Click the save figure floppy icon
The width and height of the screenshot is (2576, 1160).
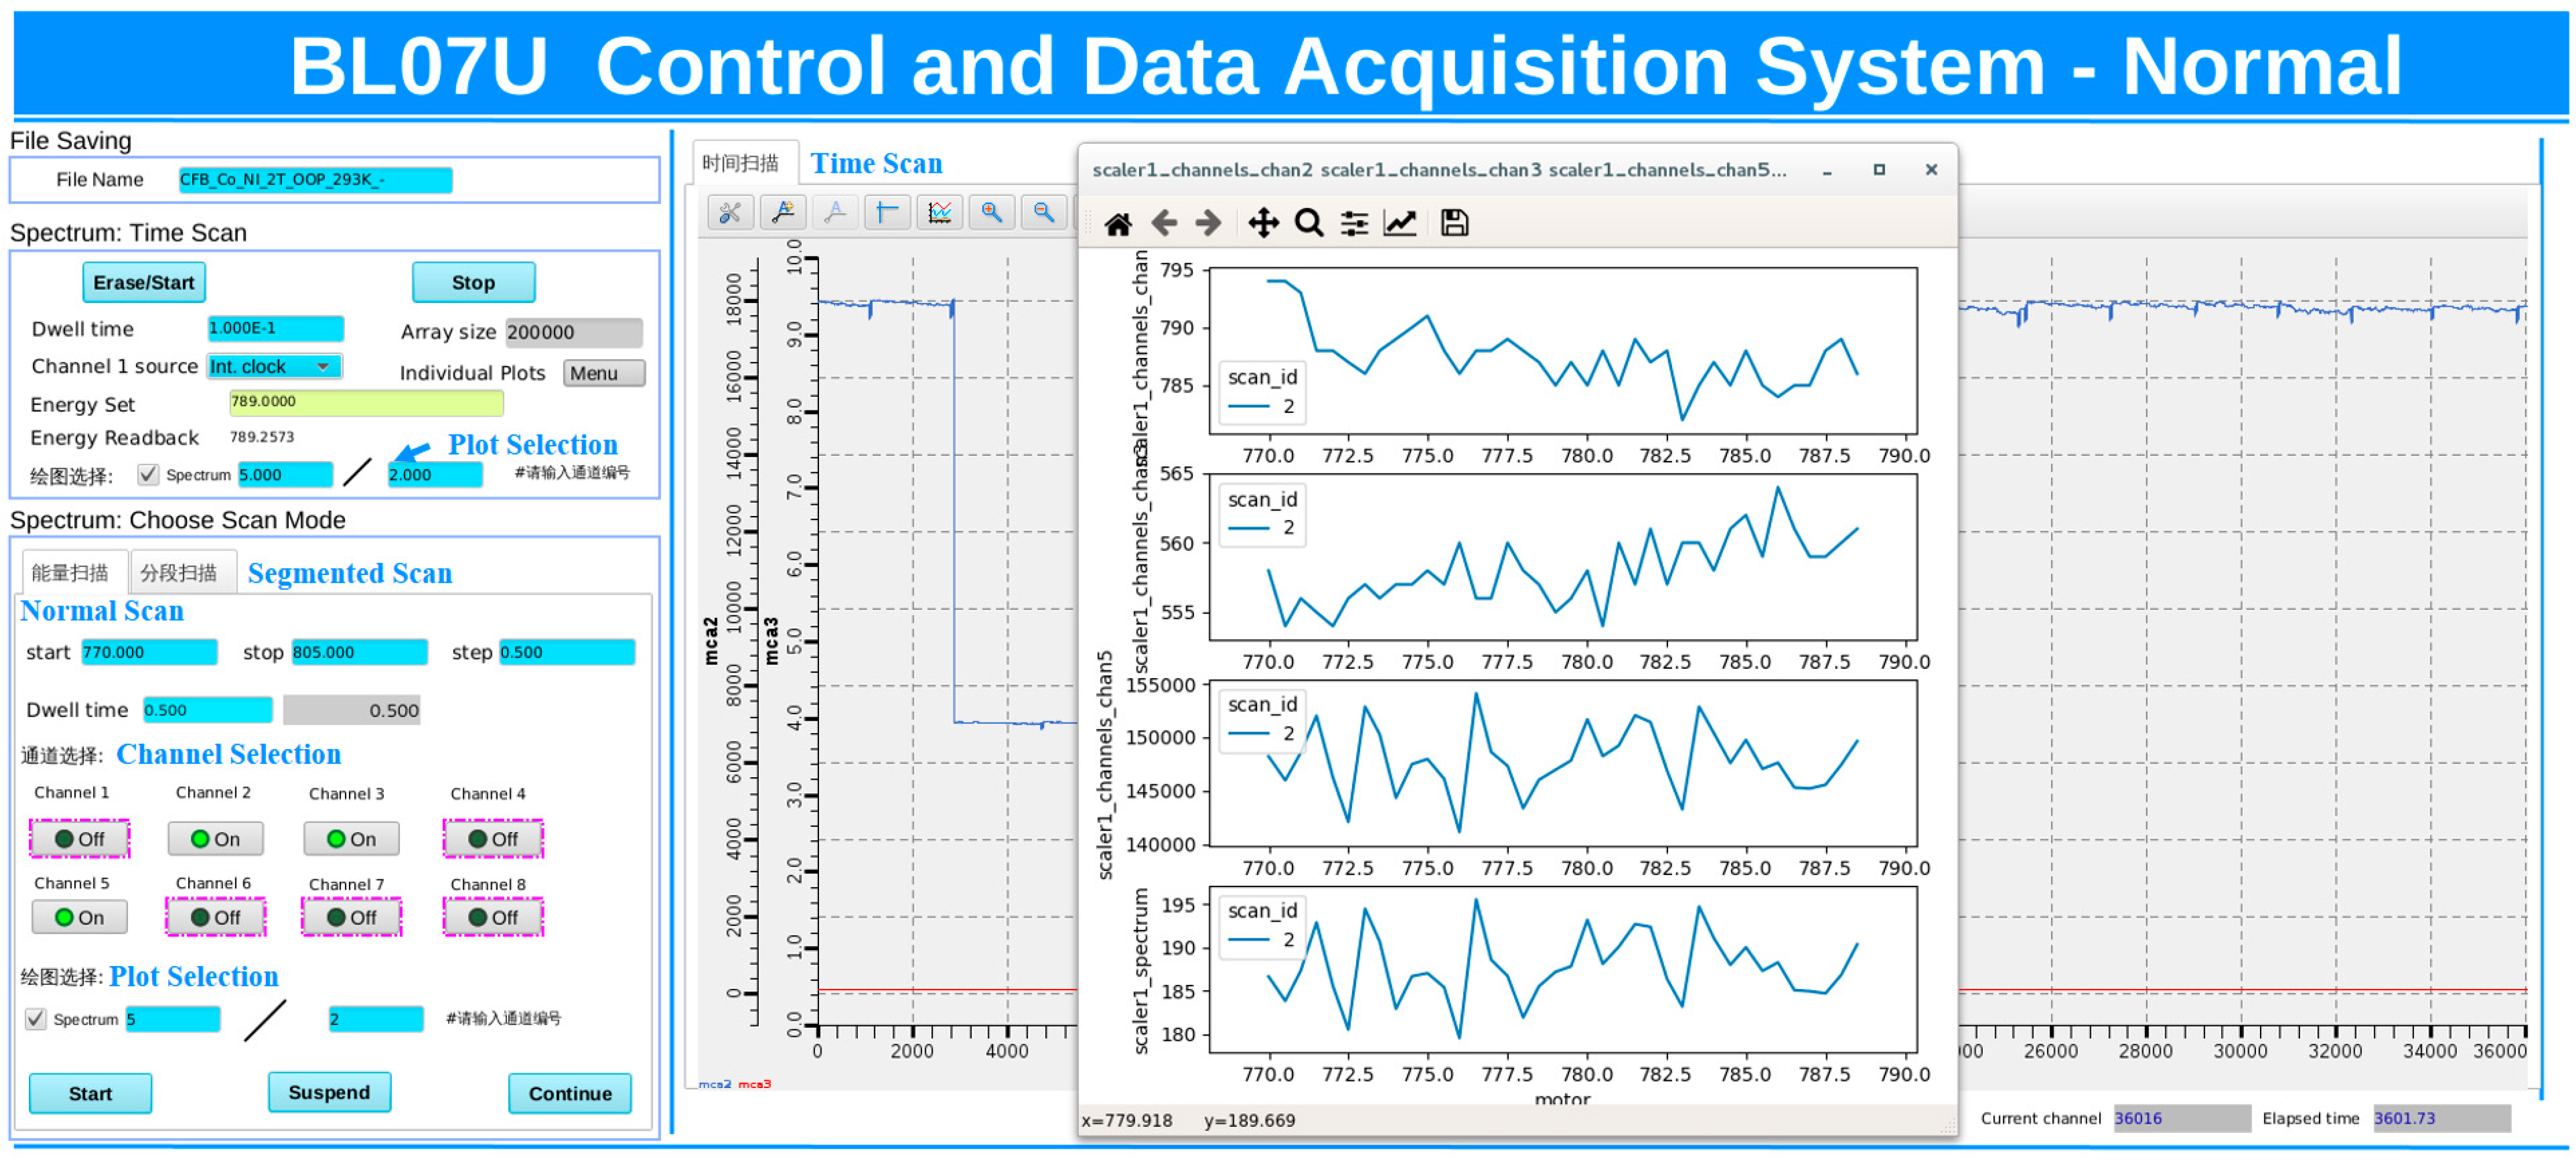pyautogui.click(x=1454, y=223)
